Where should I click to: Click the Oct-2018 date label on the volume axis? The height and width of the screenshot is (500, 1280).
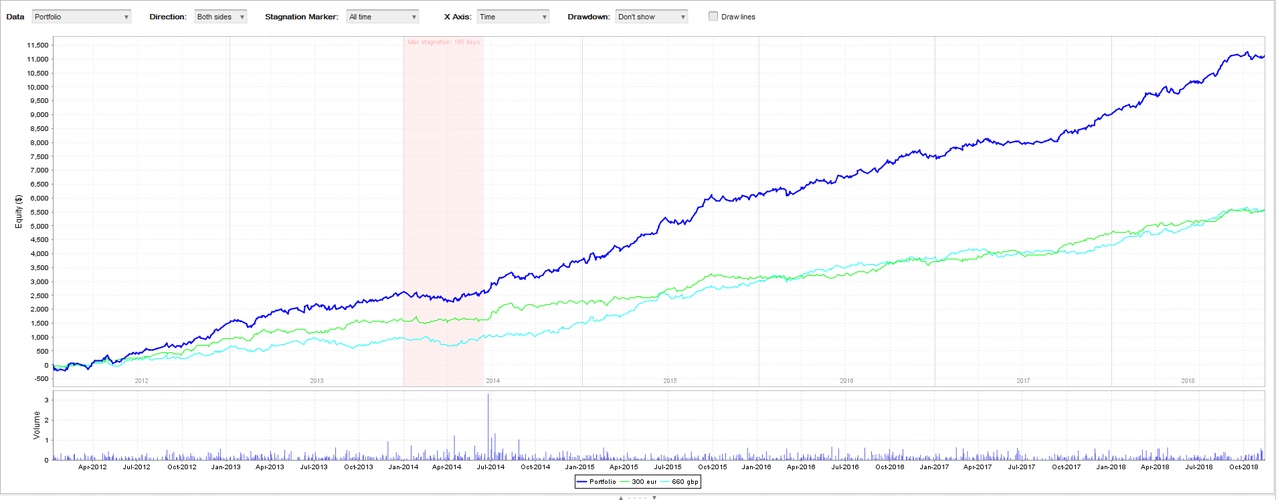coord(1242,466)
